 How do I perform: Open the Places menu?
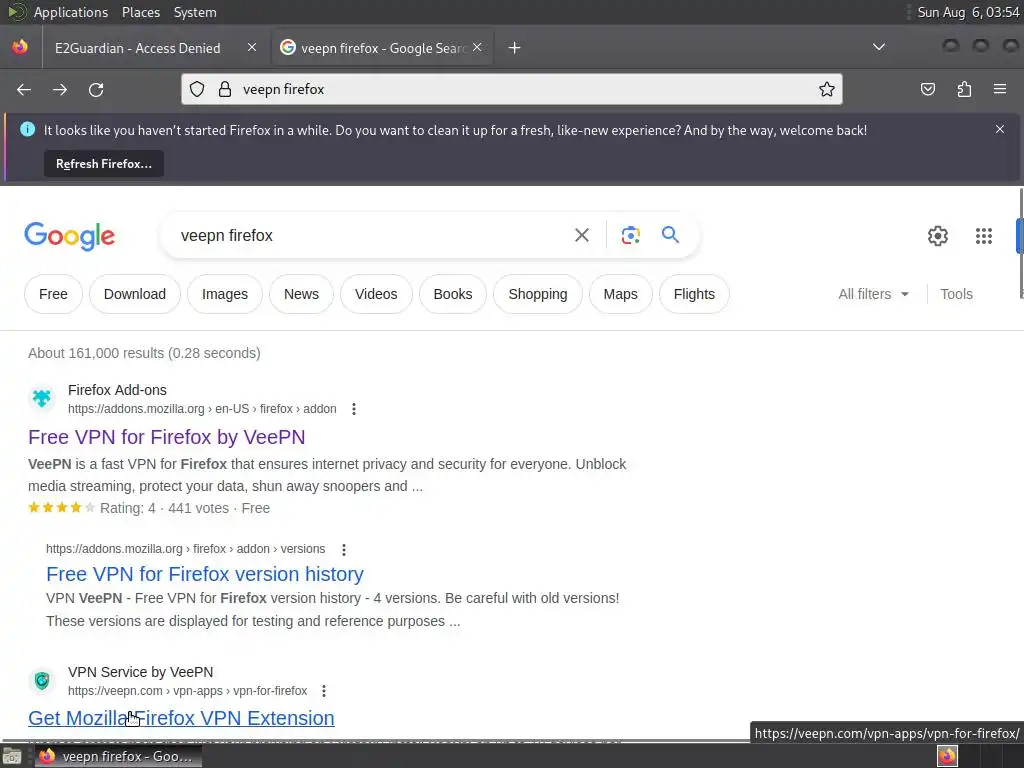pyautogui.click(x=140, y=12)
